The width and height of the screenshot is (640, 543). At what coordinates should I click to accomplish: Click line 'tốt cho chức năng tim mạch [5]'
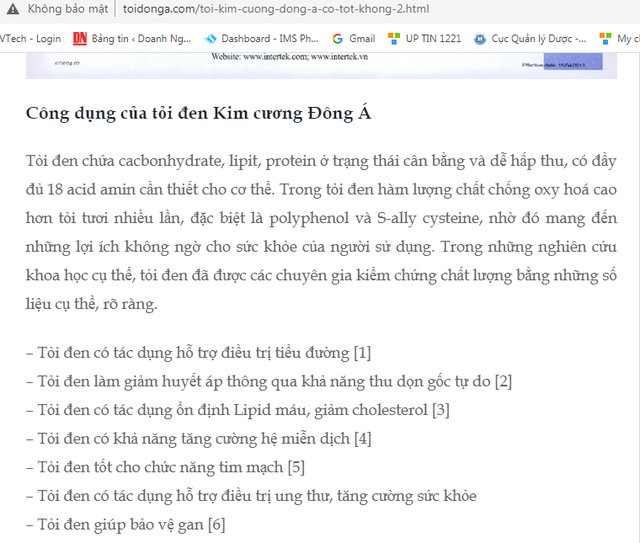click(200, 467)
